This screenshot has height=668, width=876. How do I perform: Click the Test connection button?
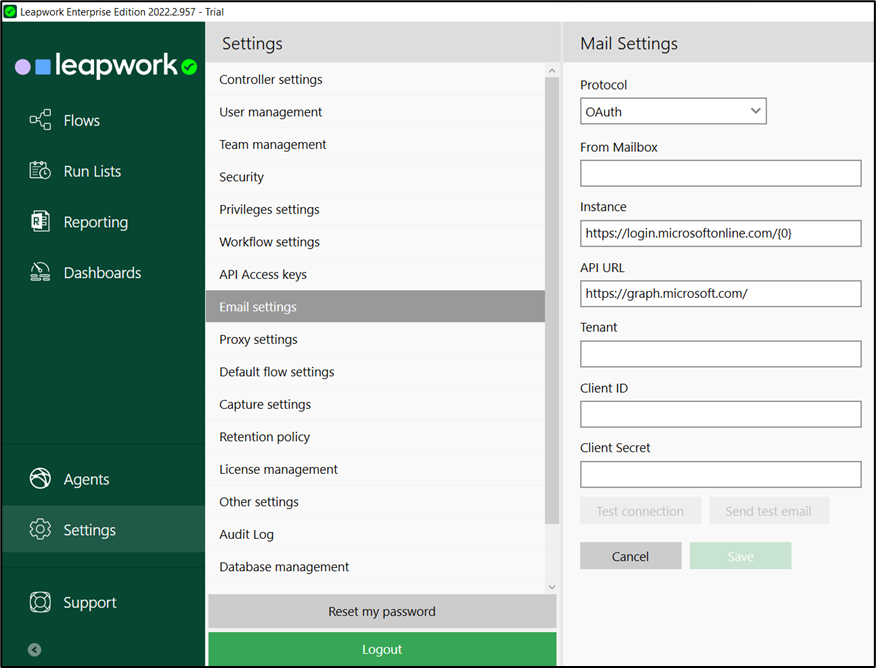tap(640, 510)
